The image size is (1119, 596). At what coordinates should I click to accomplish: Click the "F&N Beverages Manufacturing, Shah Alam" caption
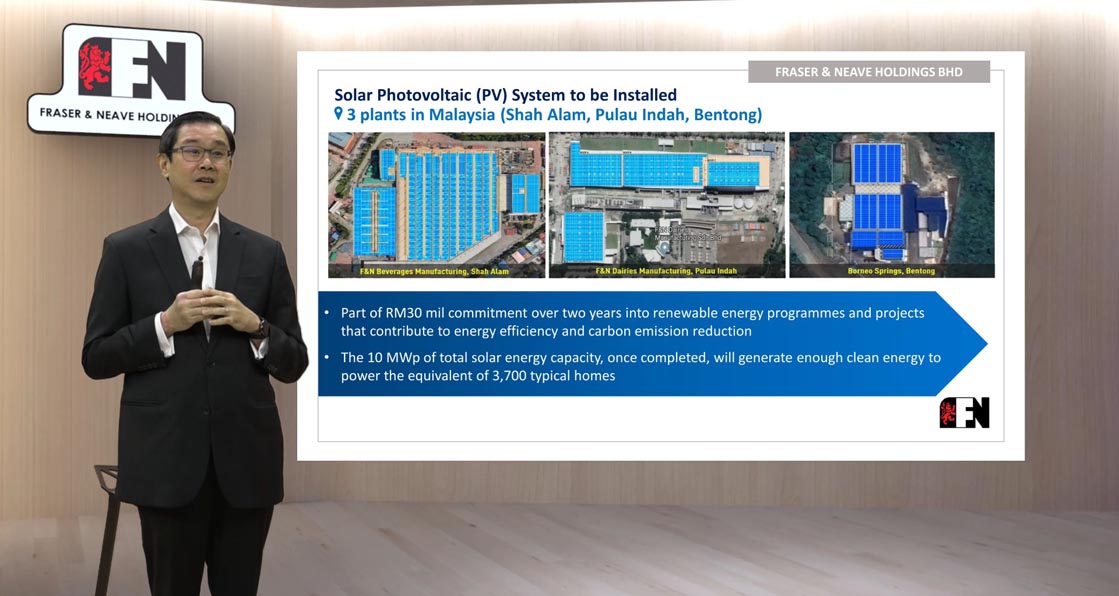pyautogui.click(x=434, y=271)
